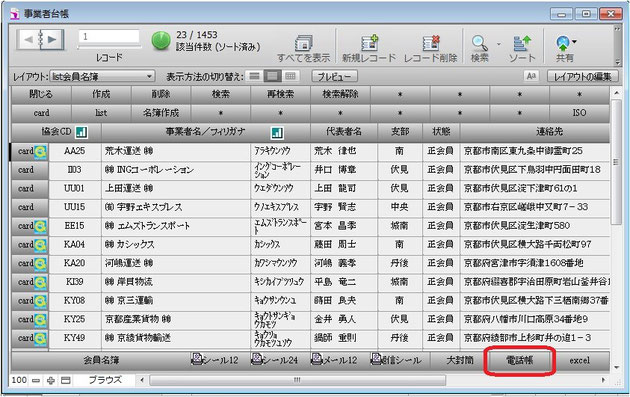Open the 検索 dropdown arrow

499,43
